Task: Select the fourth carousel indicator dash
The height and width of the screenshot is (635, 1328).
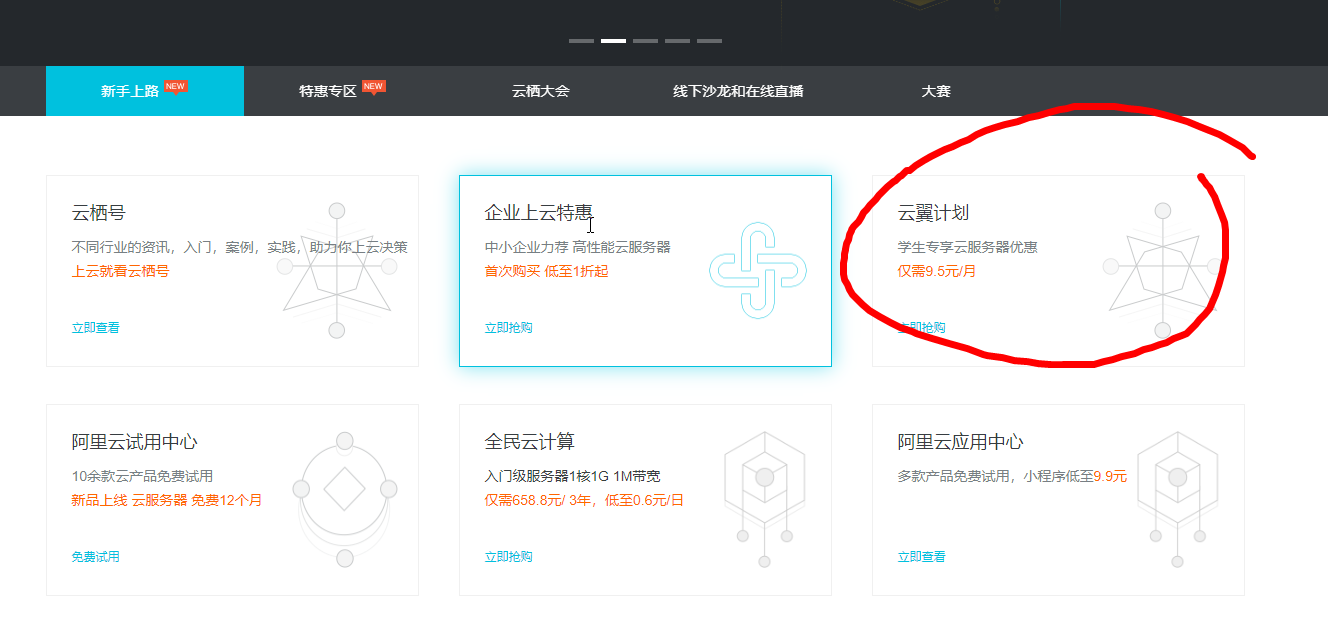Action: (677, 41)
